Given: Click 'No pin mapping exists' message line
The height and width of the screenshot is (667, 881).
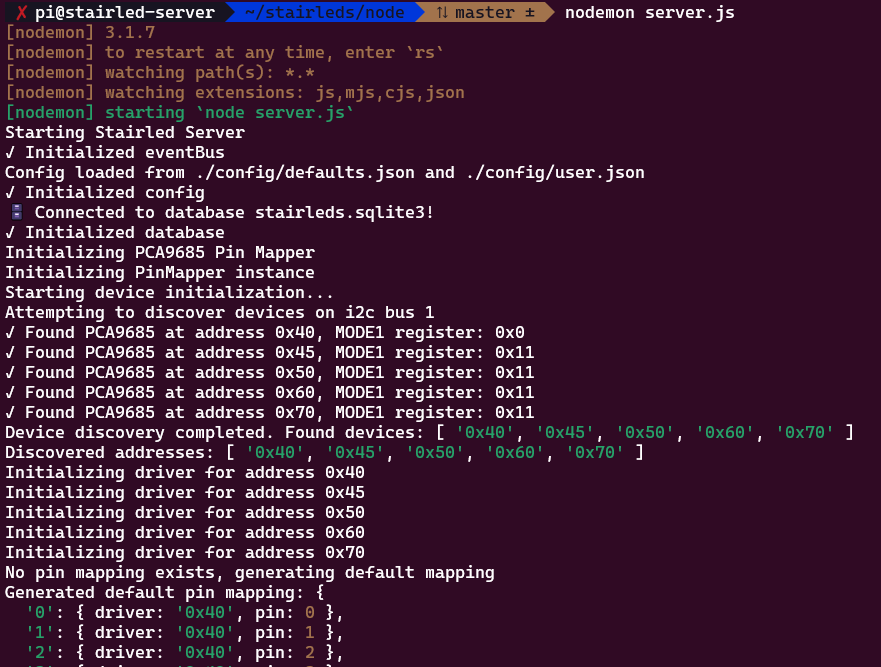Looking at the screenshot, I should [250, 573].
